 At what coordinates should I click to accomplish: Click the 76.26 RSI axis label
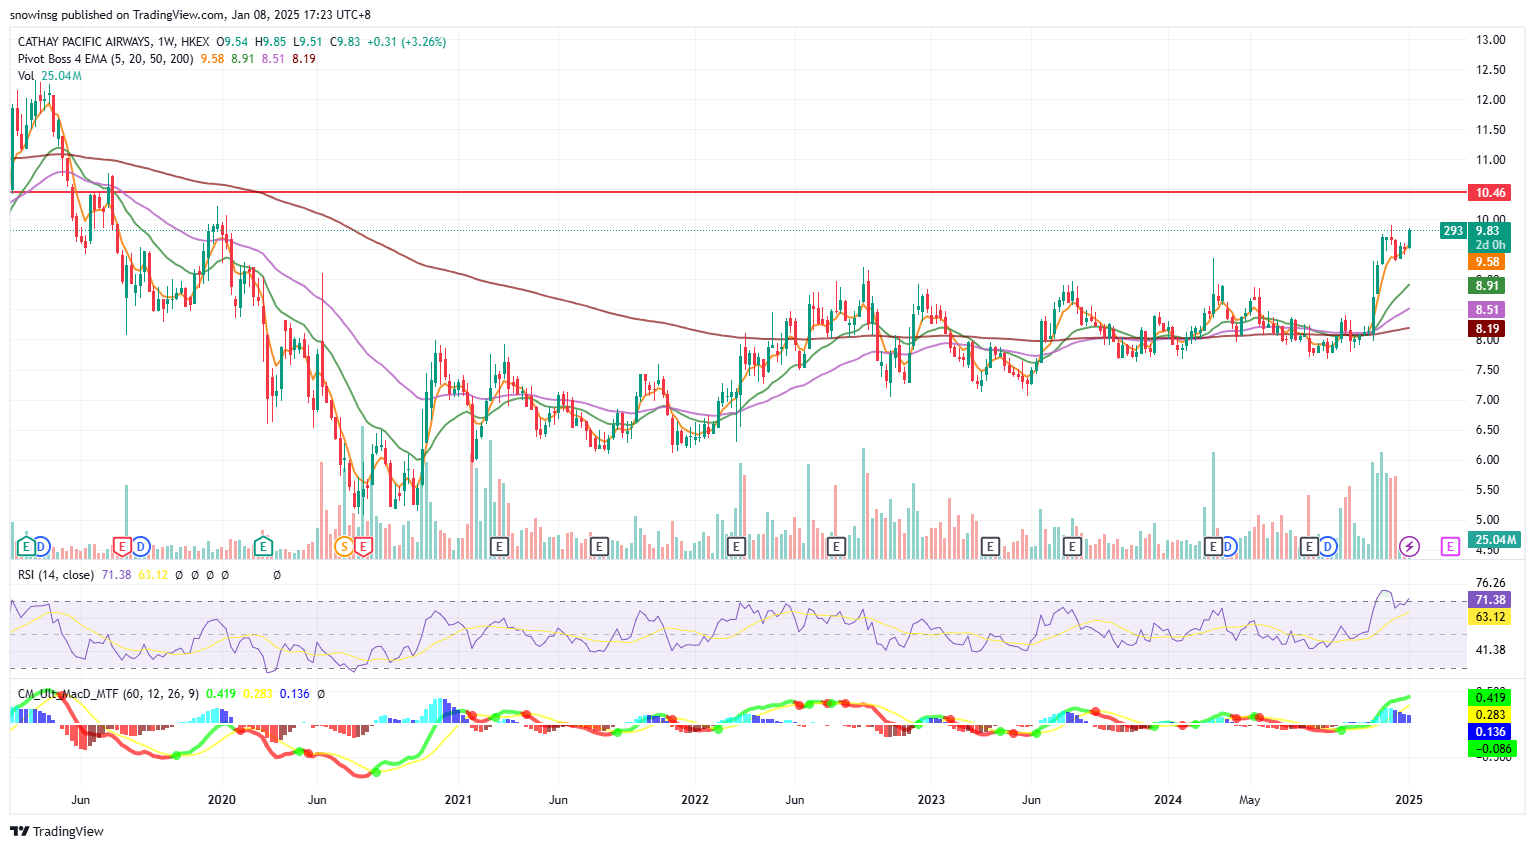[1491, 583]
